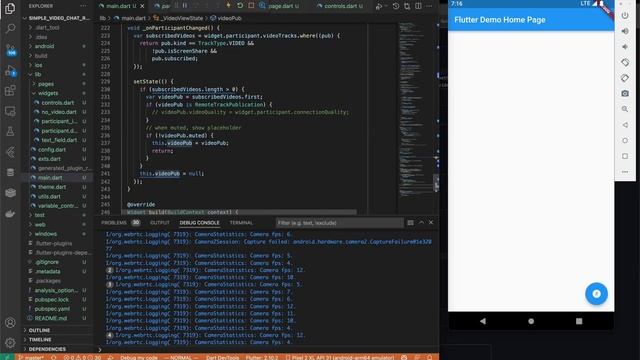Open the Run and Debug view
The image size is (640, 360).
tap(11, 71)
